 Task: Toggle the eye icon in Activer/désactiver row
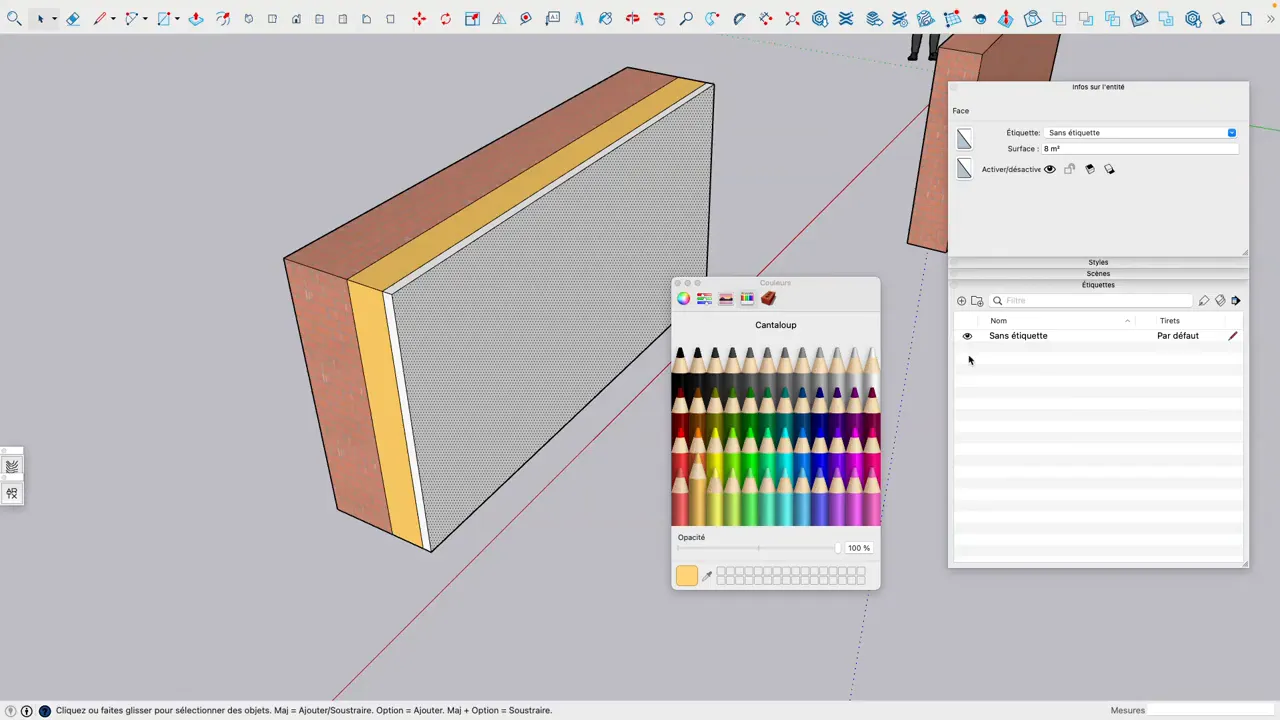pos(1049,169)
